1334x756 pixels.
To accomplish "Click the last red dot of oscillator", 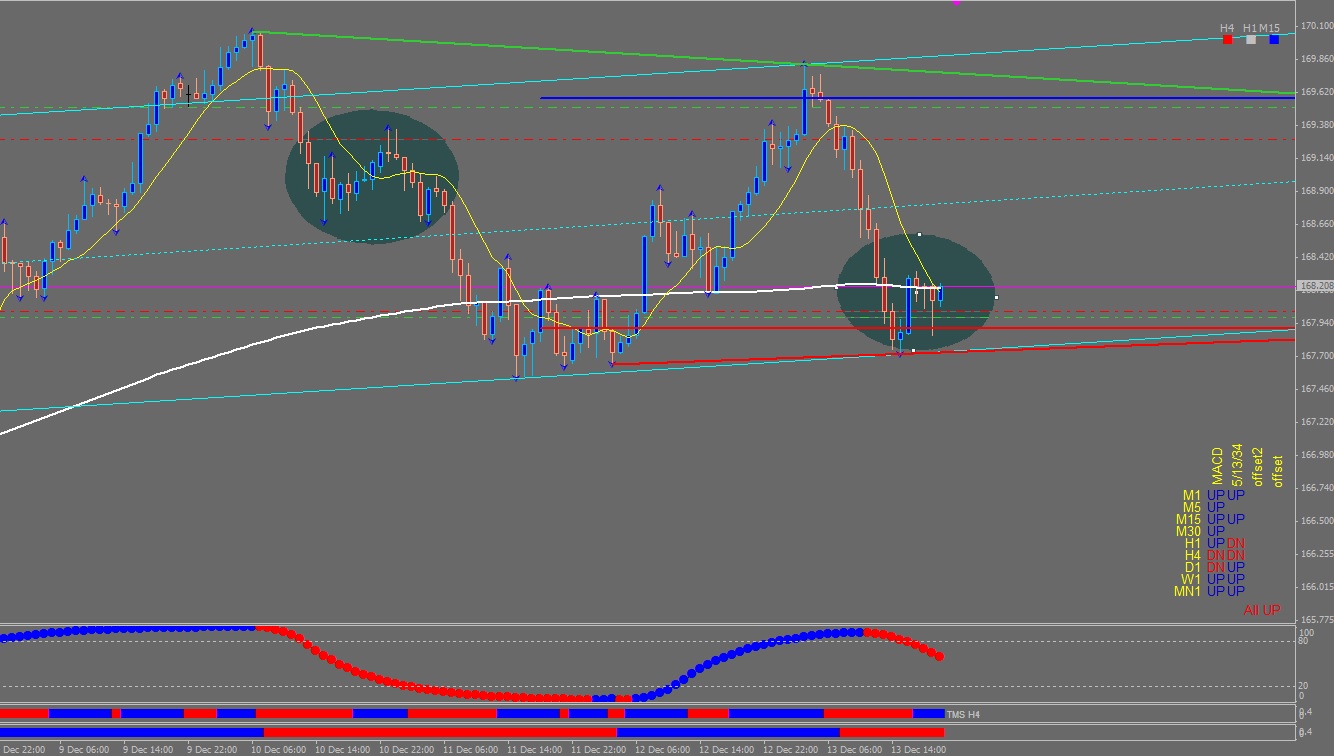I will (x=939, y=656).
